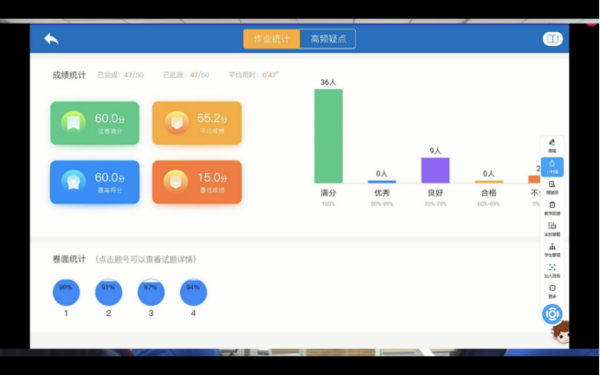Click the 0'47" average time value
The image size is (600, 375).
tap(270, 75)
